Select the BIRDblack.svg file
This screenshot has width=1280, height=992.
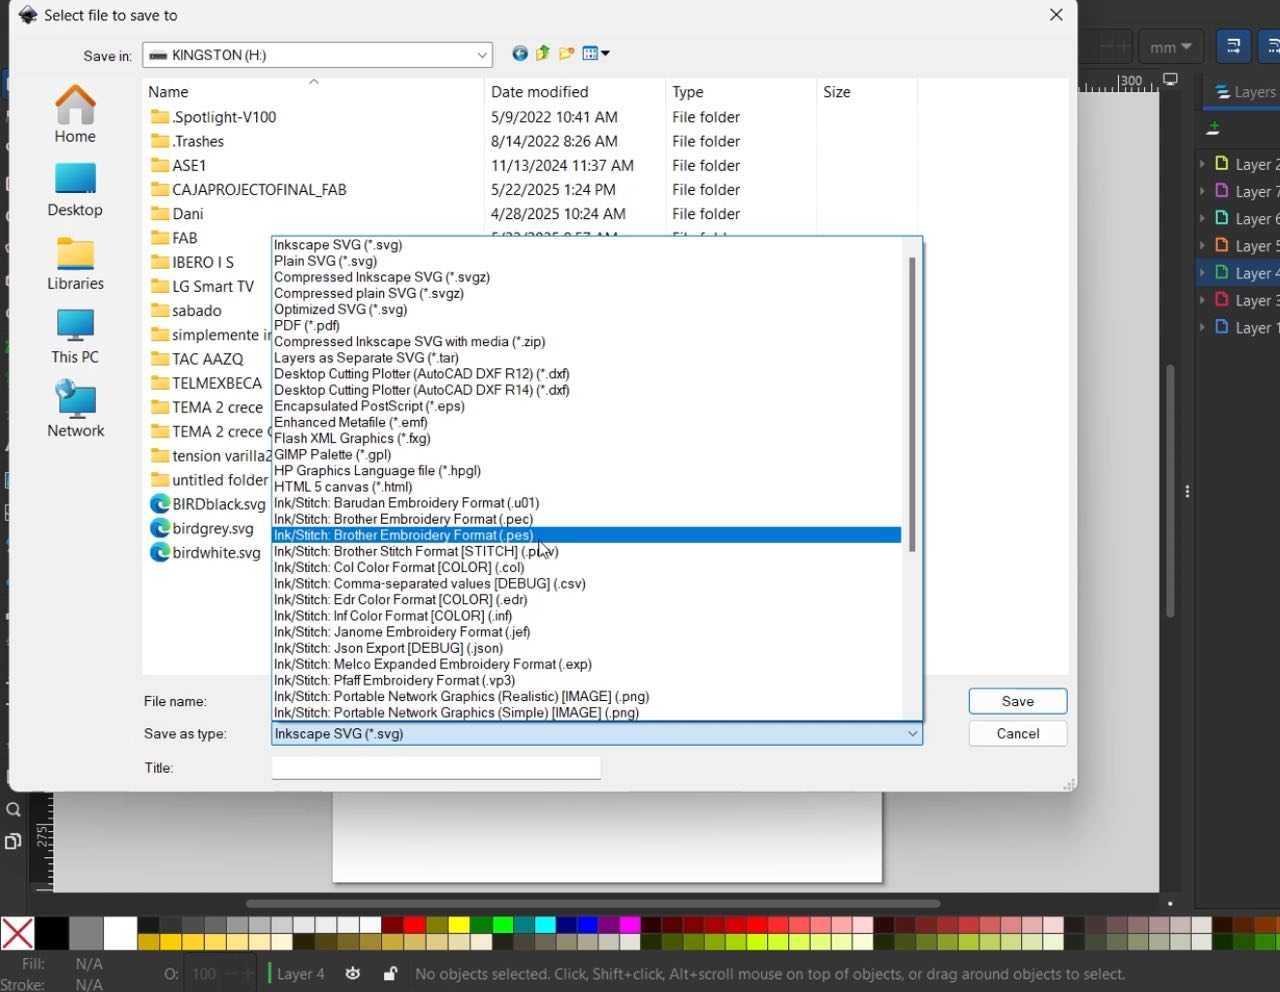tap(208, 504)
